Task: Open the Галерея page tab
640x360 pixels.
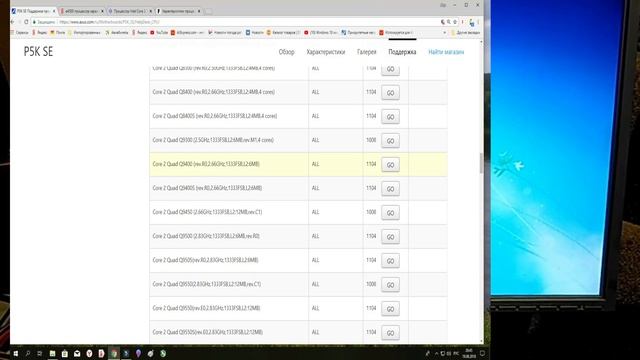Action: (367, 52)
